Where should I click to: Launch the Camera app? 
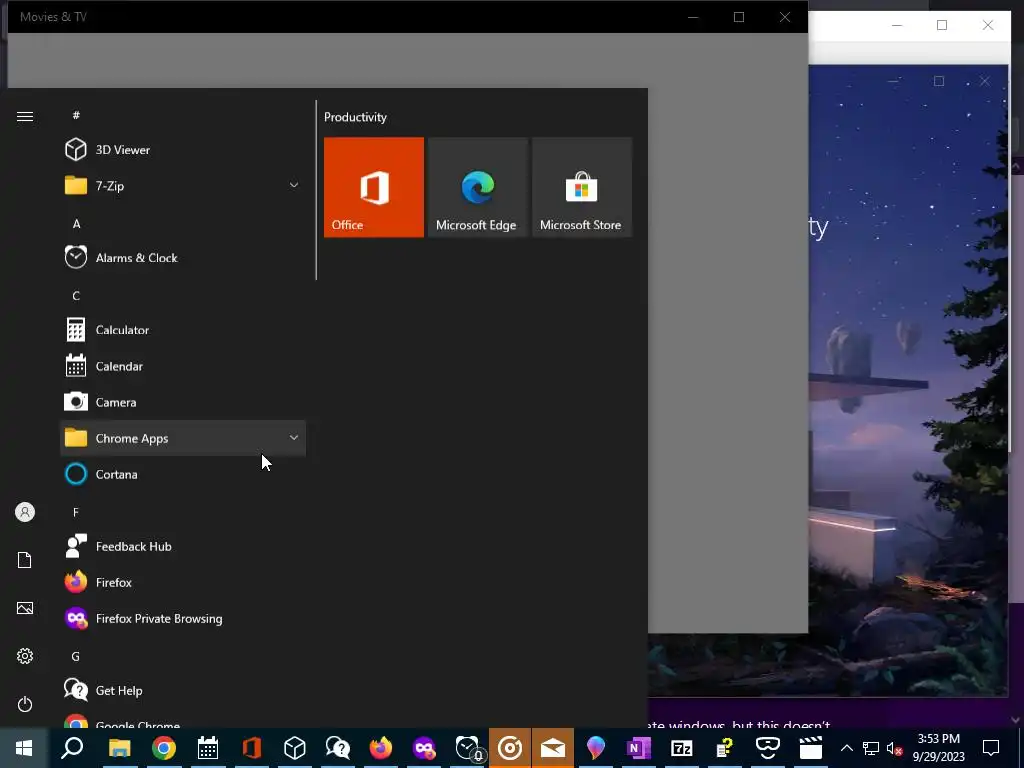click(x=183, y=402)
